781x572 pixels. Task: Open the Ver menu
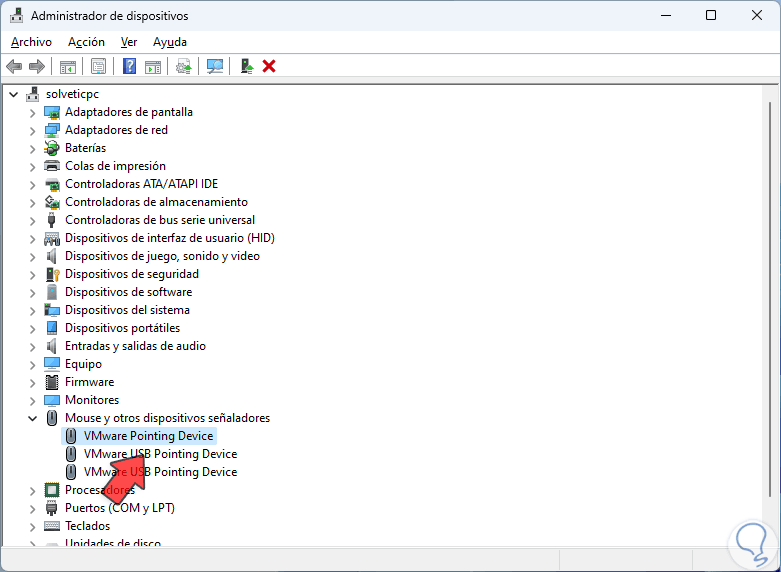[x=129, y=42]
